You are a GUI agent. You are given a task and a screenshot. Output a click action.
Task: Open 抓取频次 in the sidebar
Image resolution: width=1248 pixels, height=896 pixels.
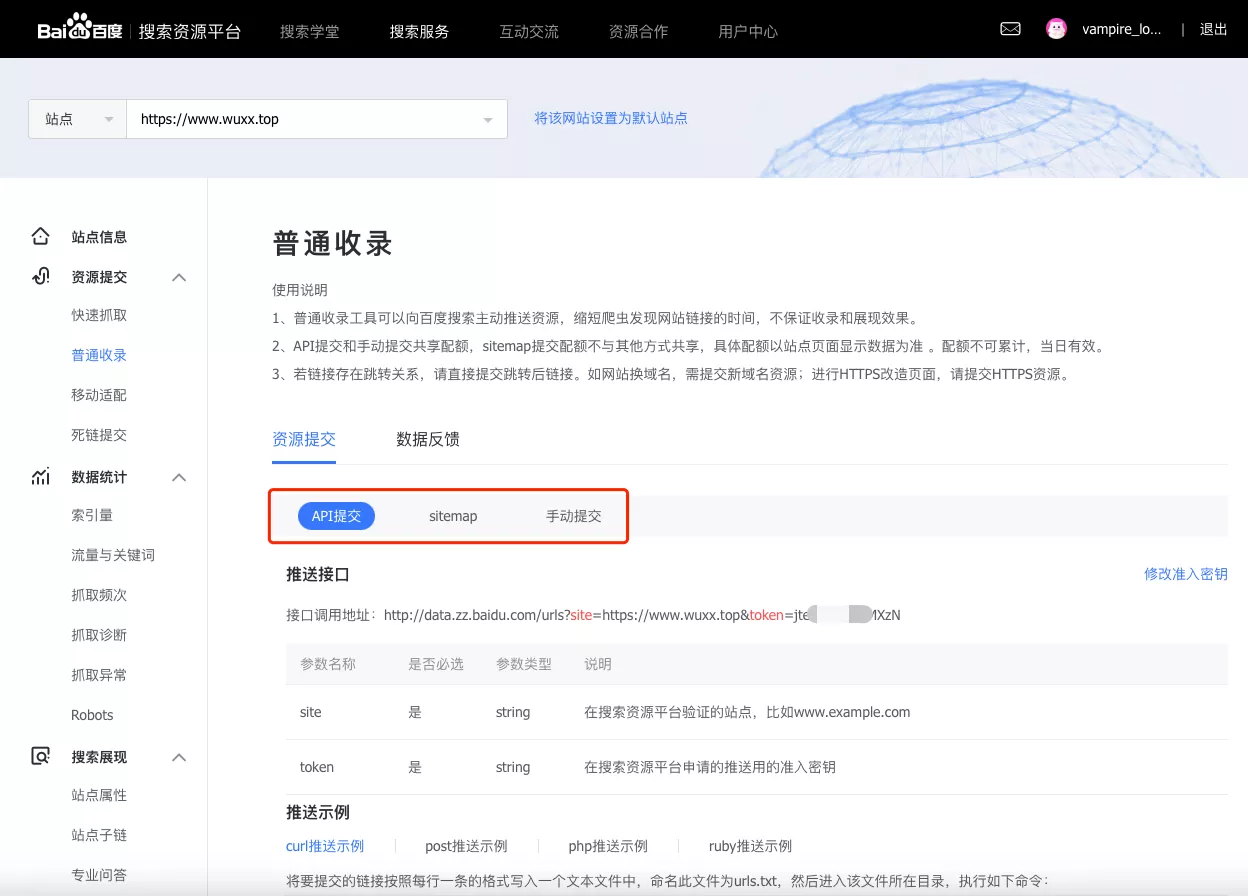click(x=99, y=595)
